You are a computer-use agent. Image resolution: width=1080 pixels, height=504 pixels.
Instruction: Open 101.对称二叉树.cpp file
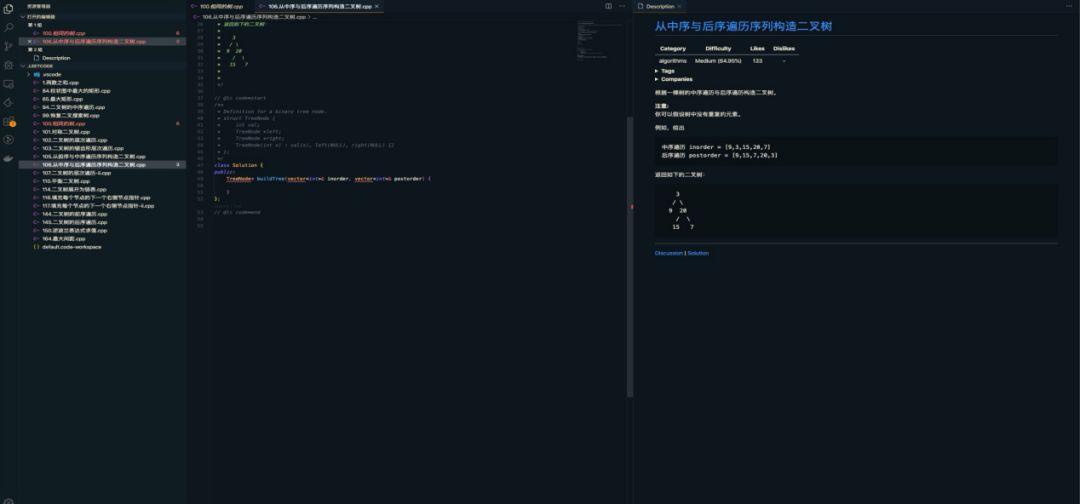tap(65, 132)
